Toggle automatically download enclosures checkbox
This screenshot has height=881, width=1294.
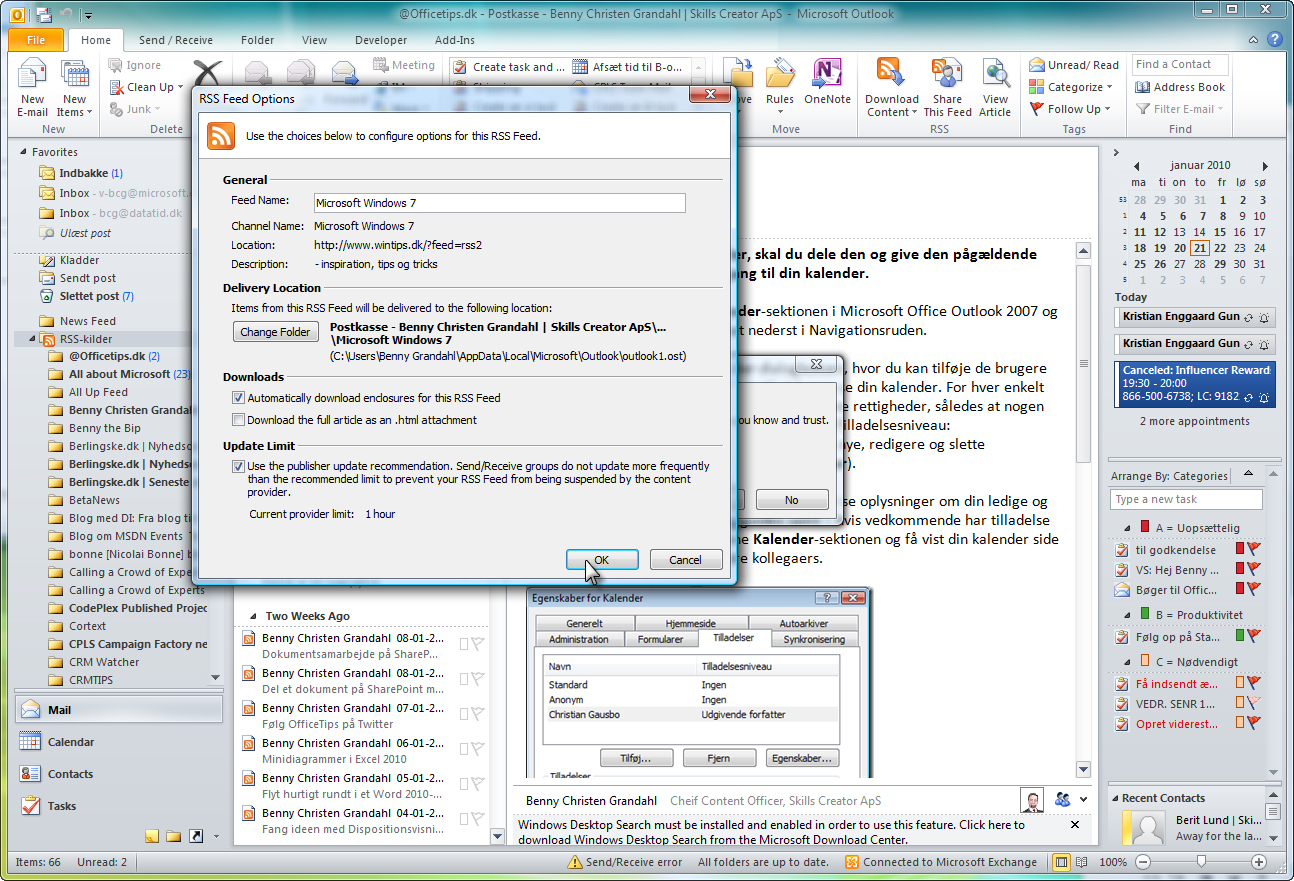(238, 398)
